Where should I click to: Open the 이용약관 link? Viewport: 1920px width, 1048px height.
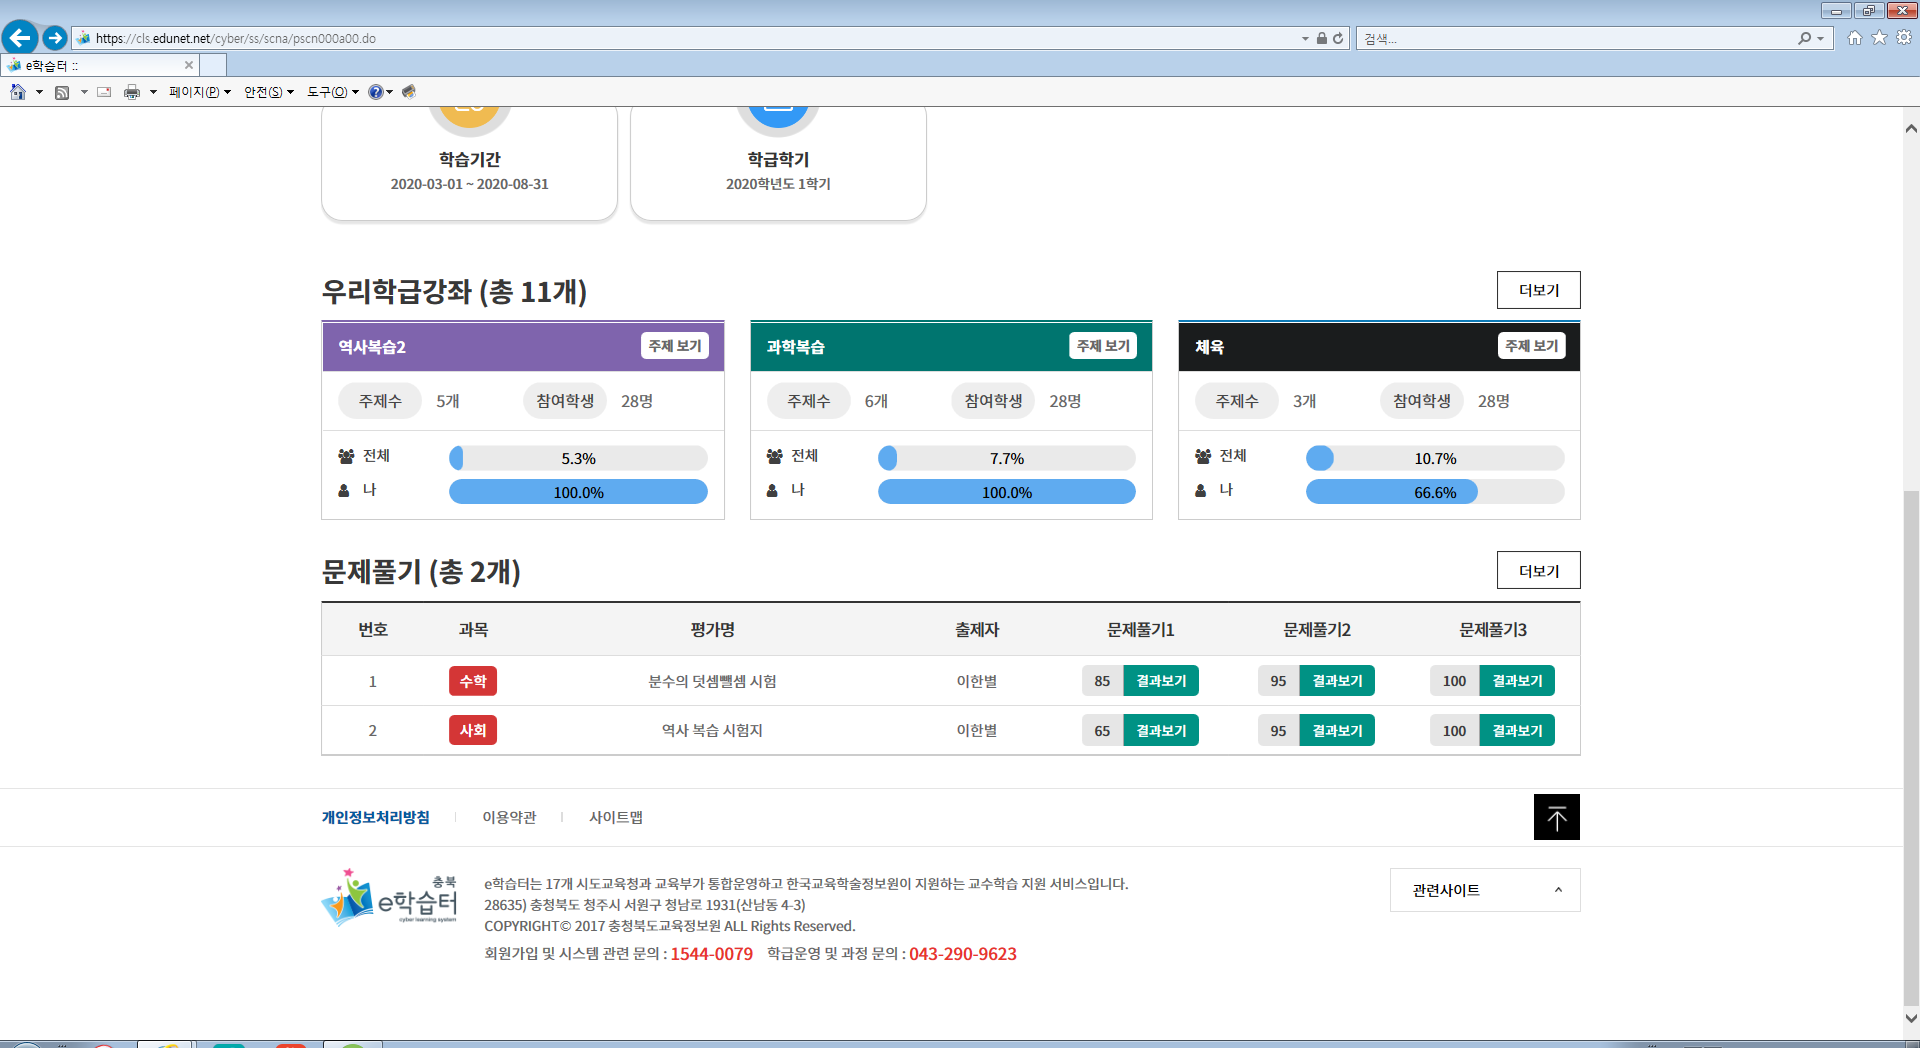(x=509, y=817)
